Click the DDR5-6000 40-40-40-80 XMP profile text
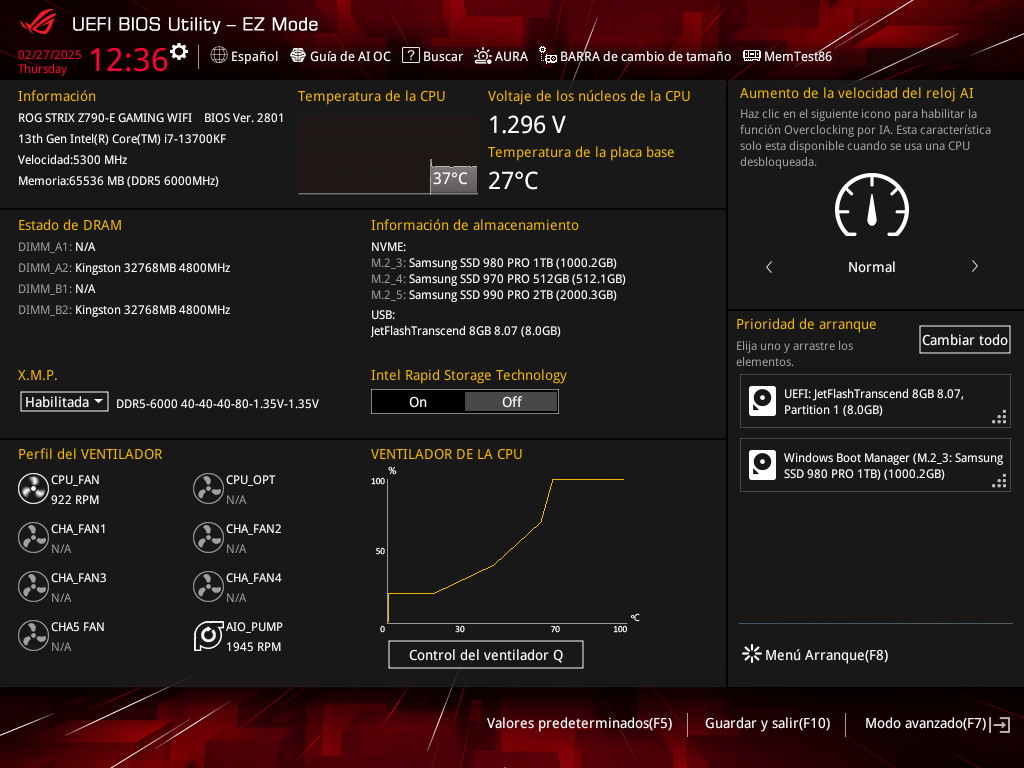This screenshot has height=768, width=1024. (217, 404)
